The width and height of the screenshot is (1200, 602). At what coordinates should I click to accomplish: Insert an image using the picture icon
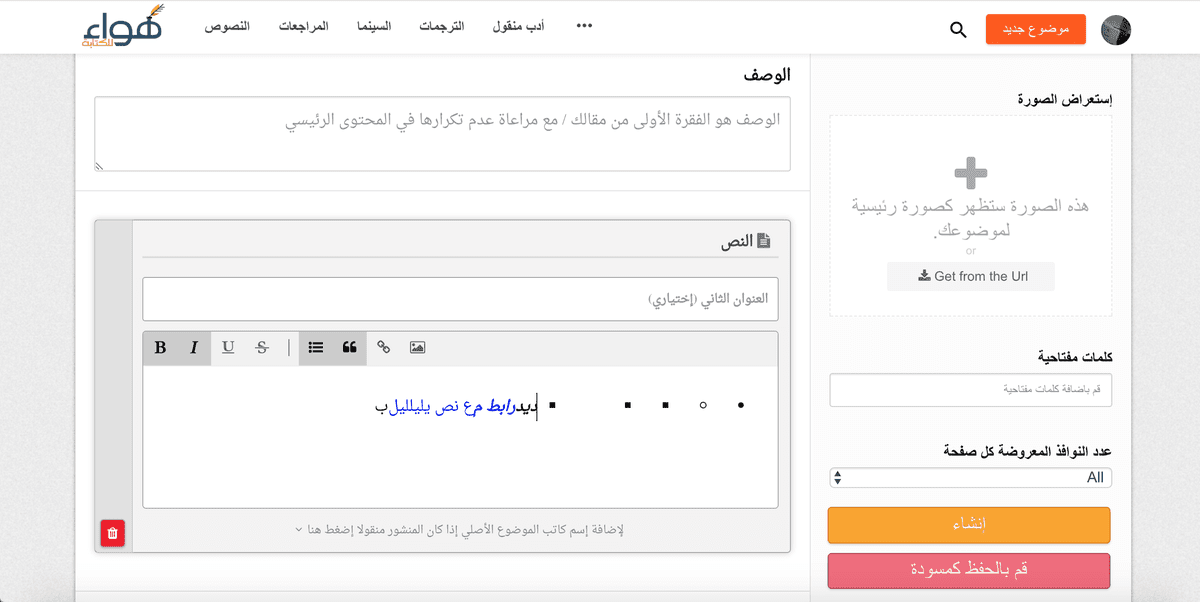click(x=417, y=348)
